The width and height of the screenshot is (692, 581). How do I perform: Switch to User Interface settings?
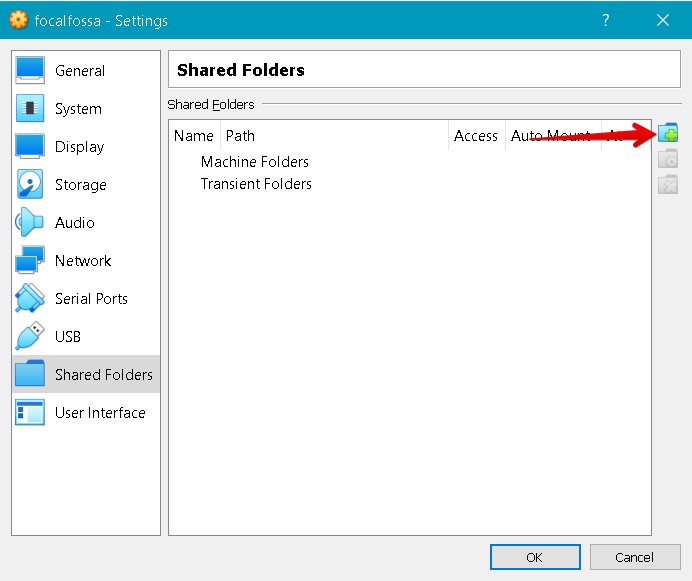tap(100, 413)
